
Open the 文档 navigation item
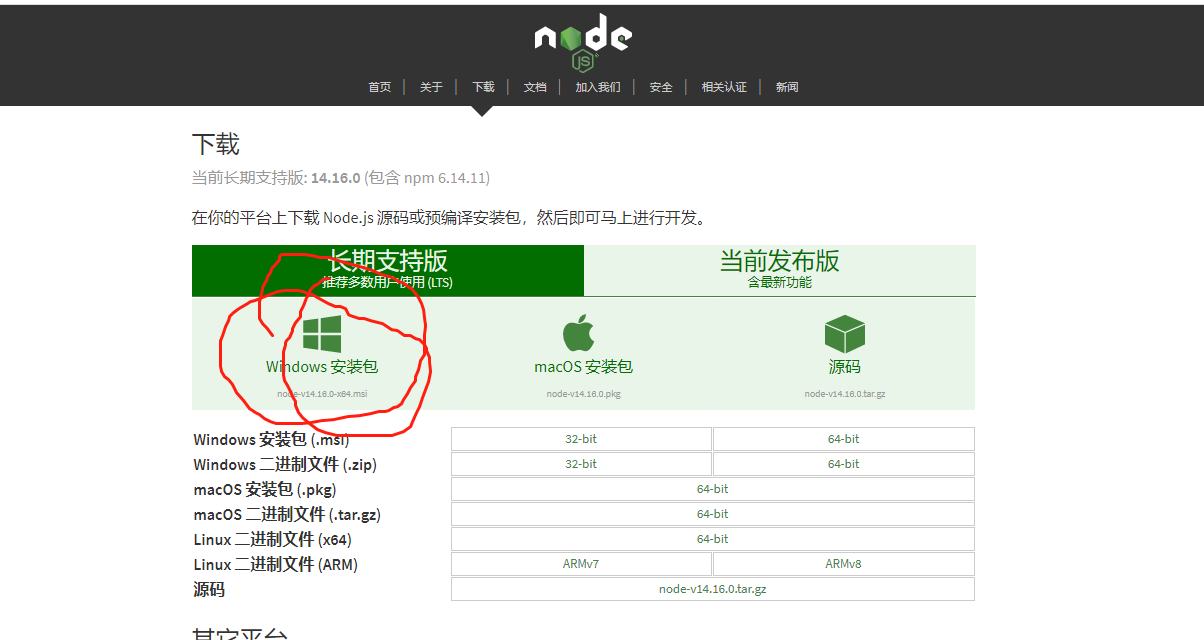pyautogui.click(x=535, y=87)
